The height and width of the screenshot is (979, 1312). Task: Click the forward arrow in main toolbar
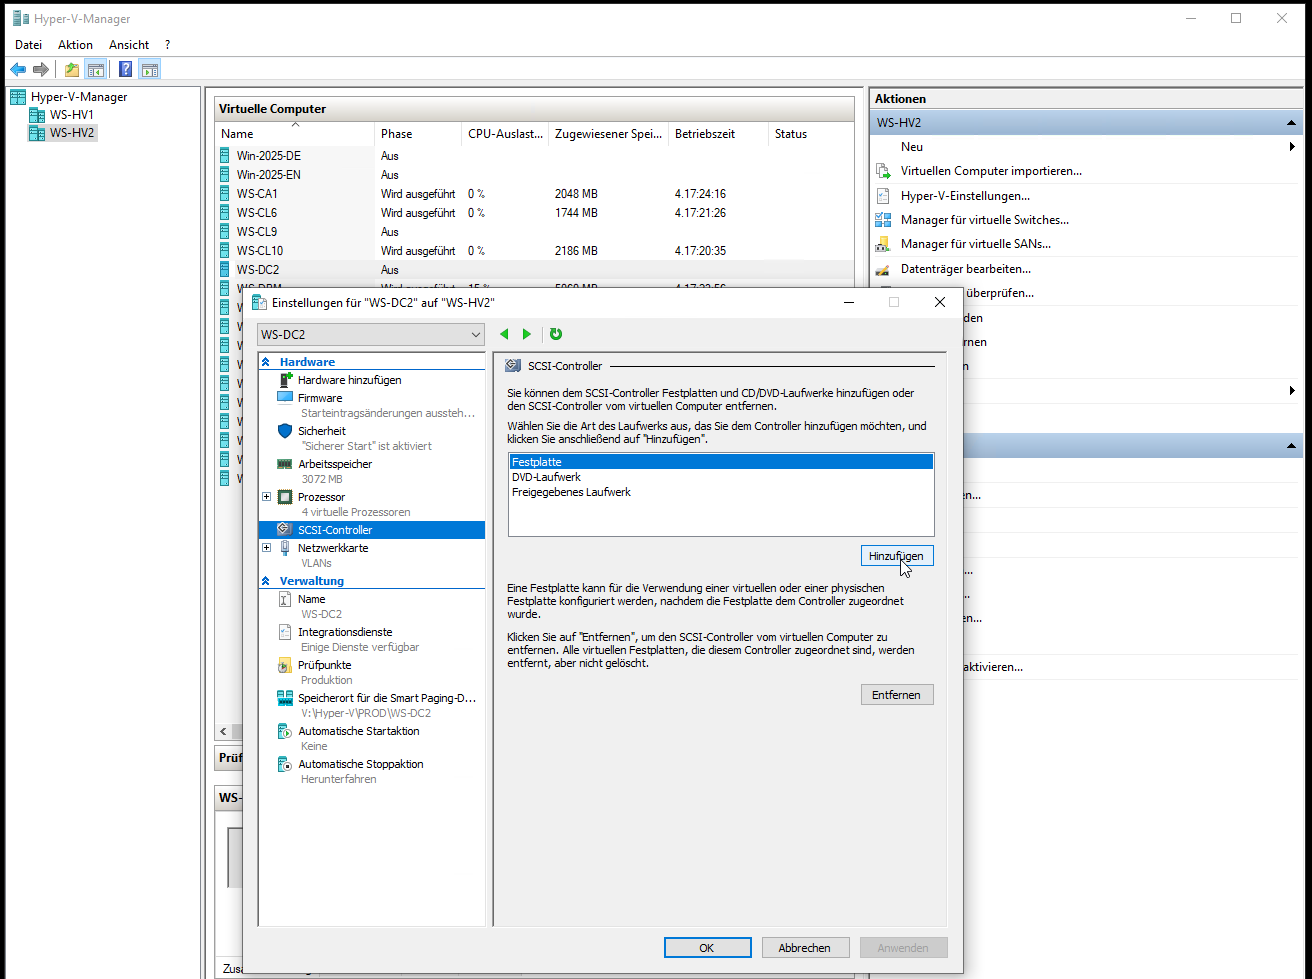tap(41, 69)
